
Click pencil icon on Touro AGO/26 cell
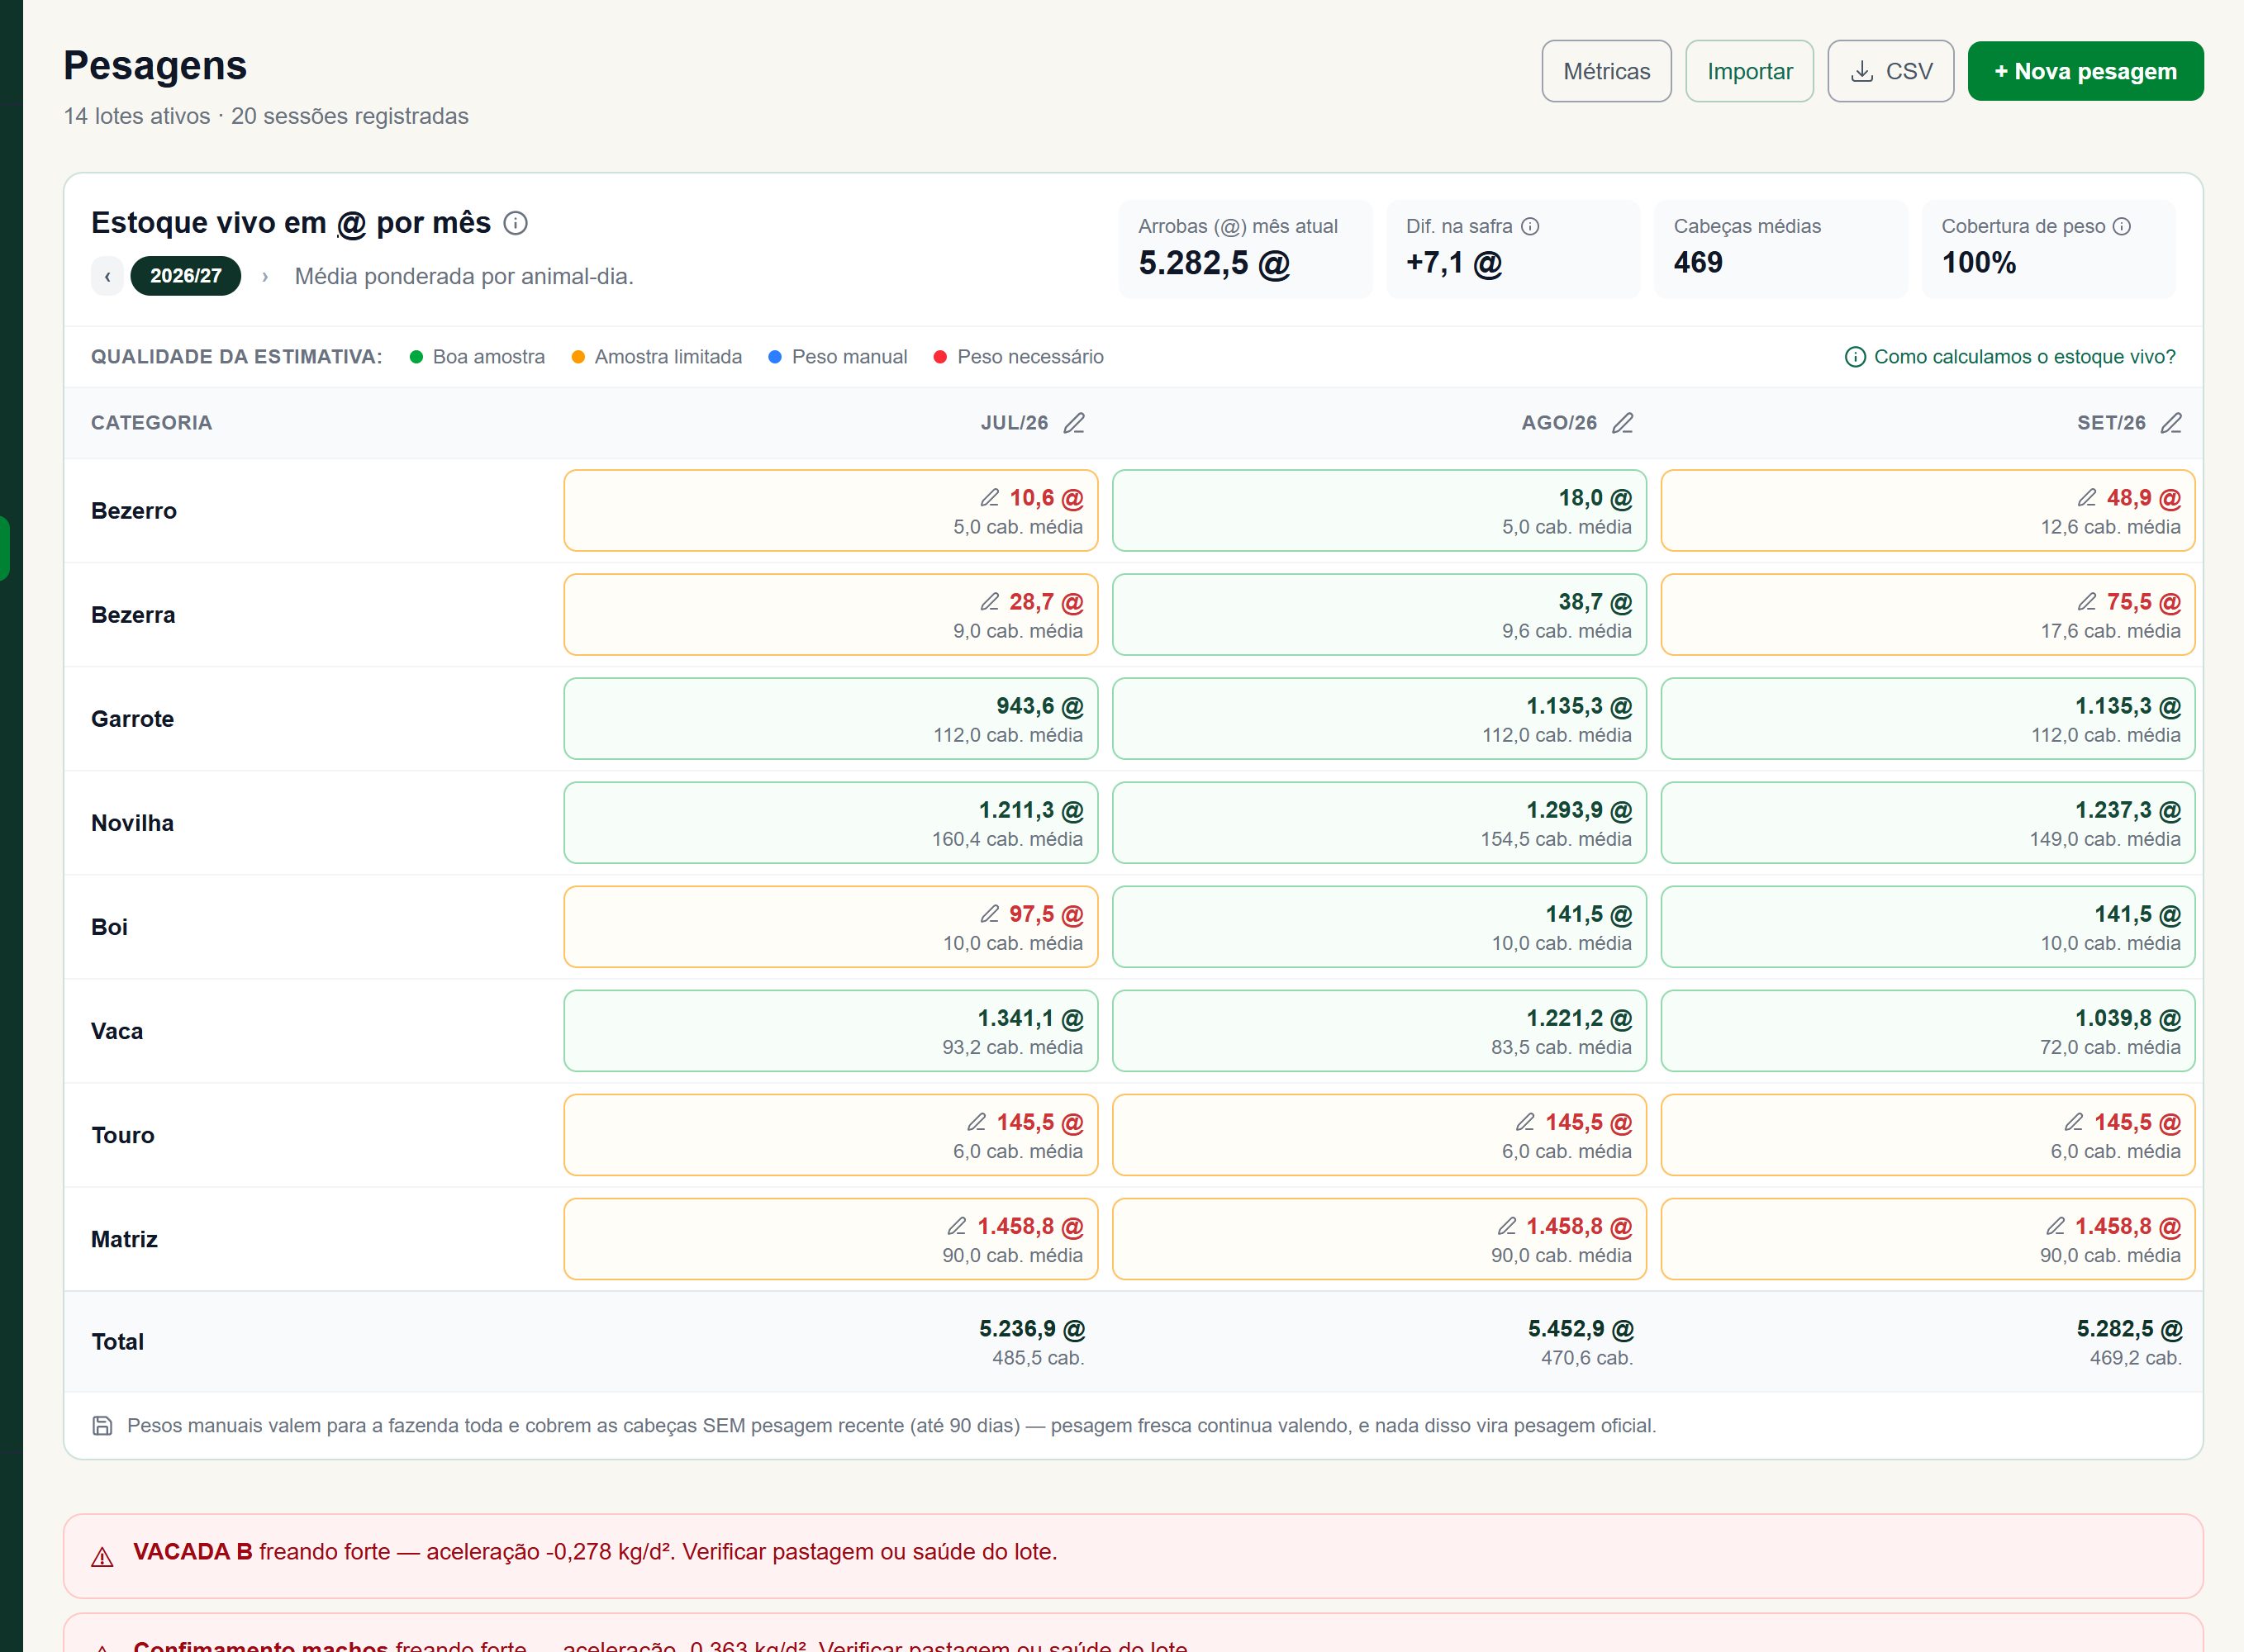click(1525, 1122)
